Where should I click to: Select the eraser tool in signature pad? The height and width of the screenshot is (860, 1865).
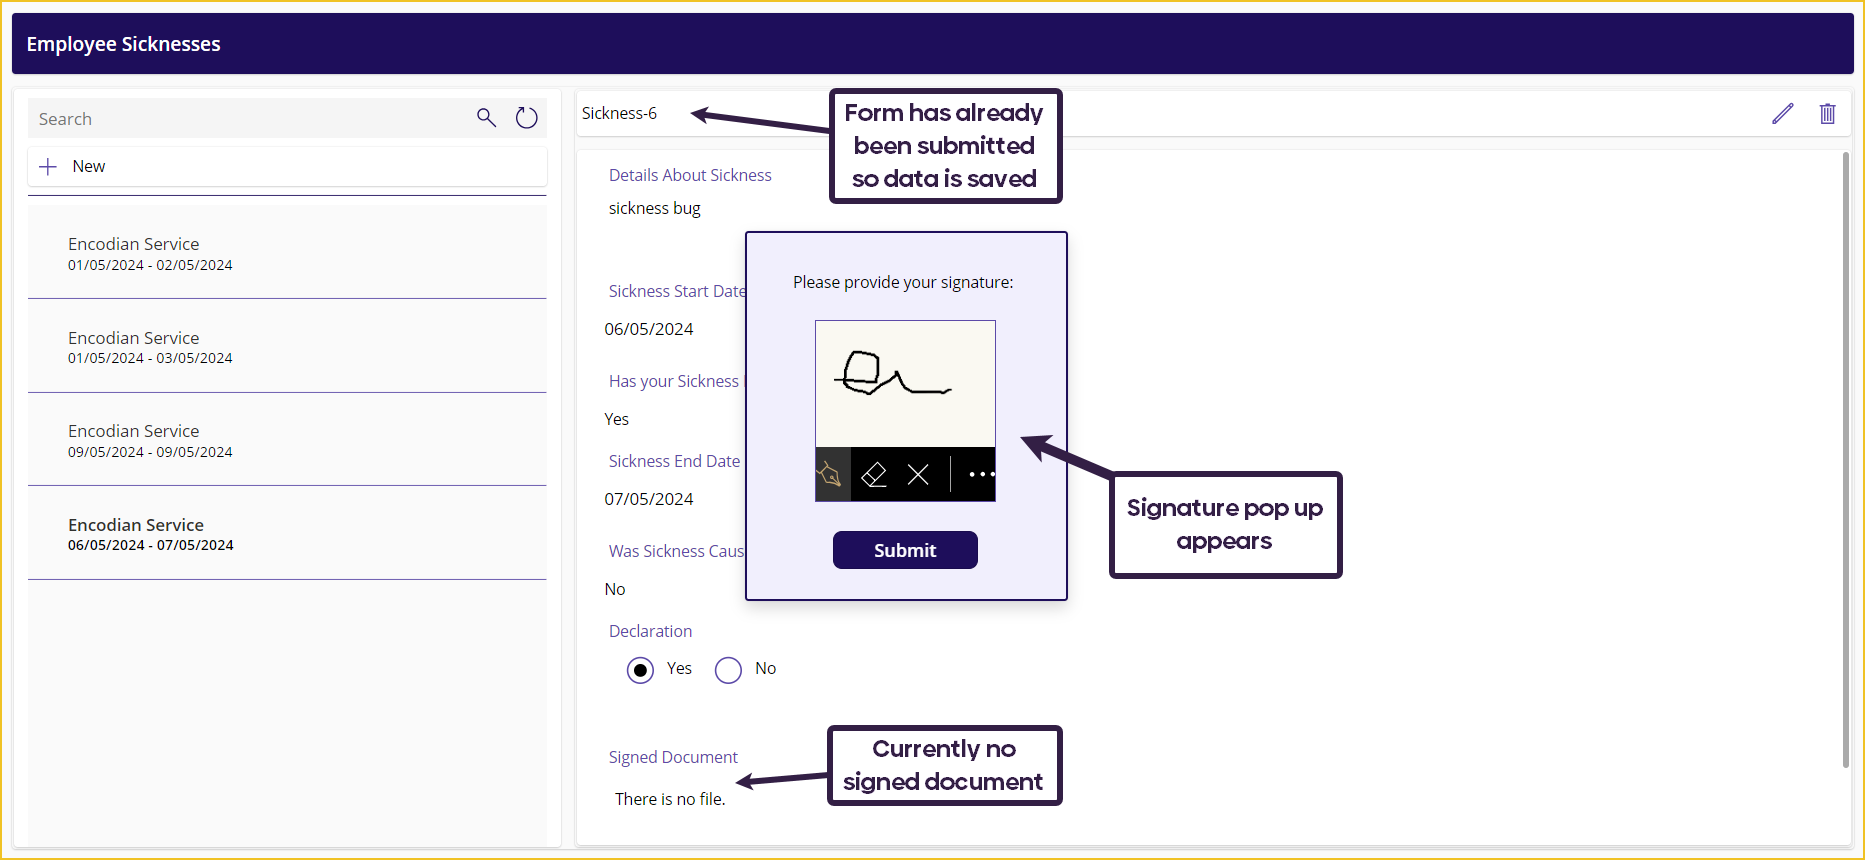pyautogui.click(x=874, y=474)
